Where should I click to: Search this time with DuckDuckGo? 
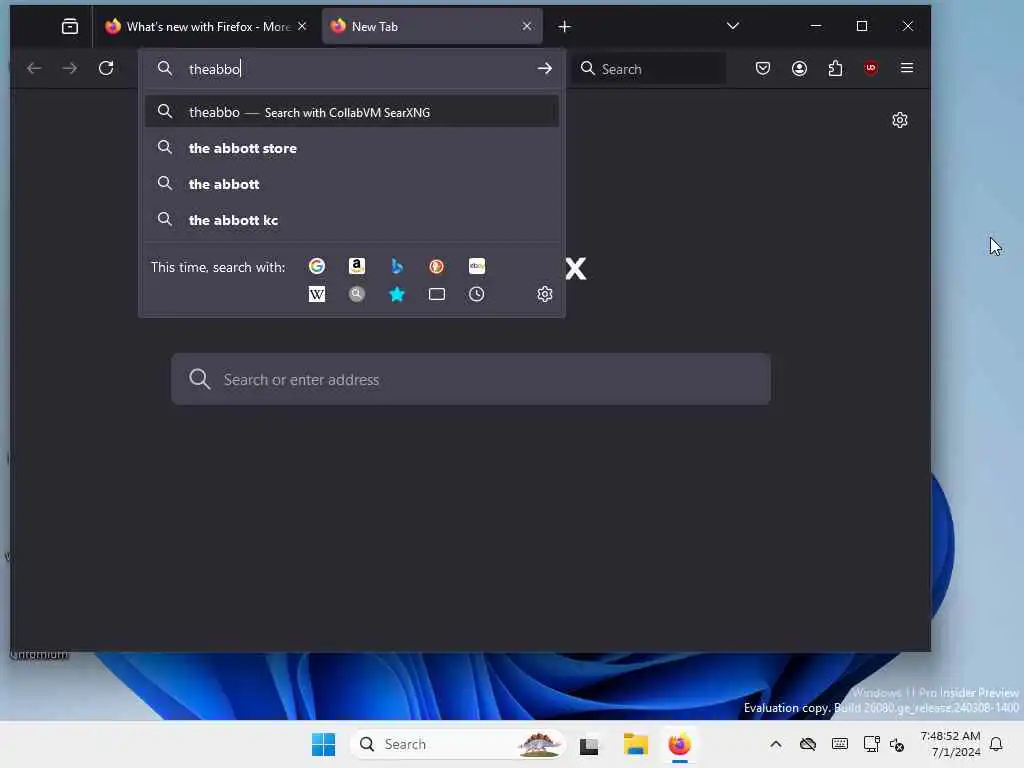[436, 266]
